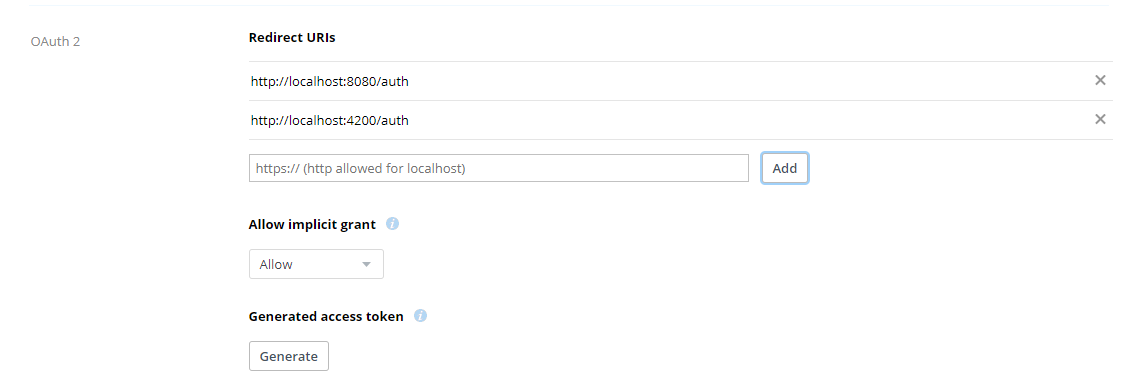Click the Generate button label text

point(288,357)
